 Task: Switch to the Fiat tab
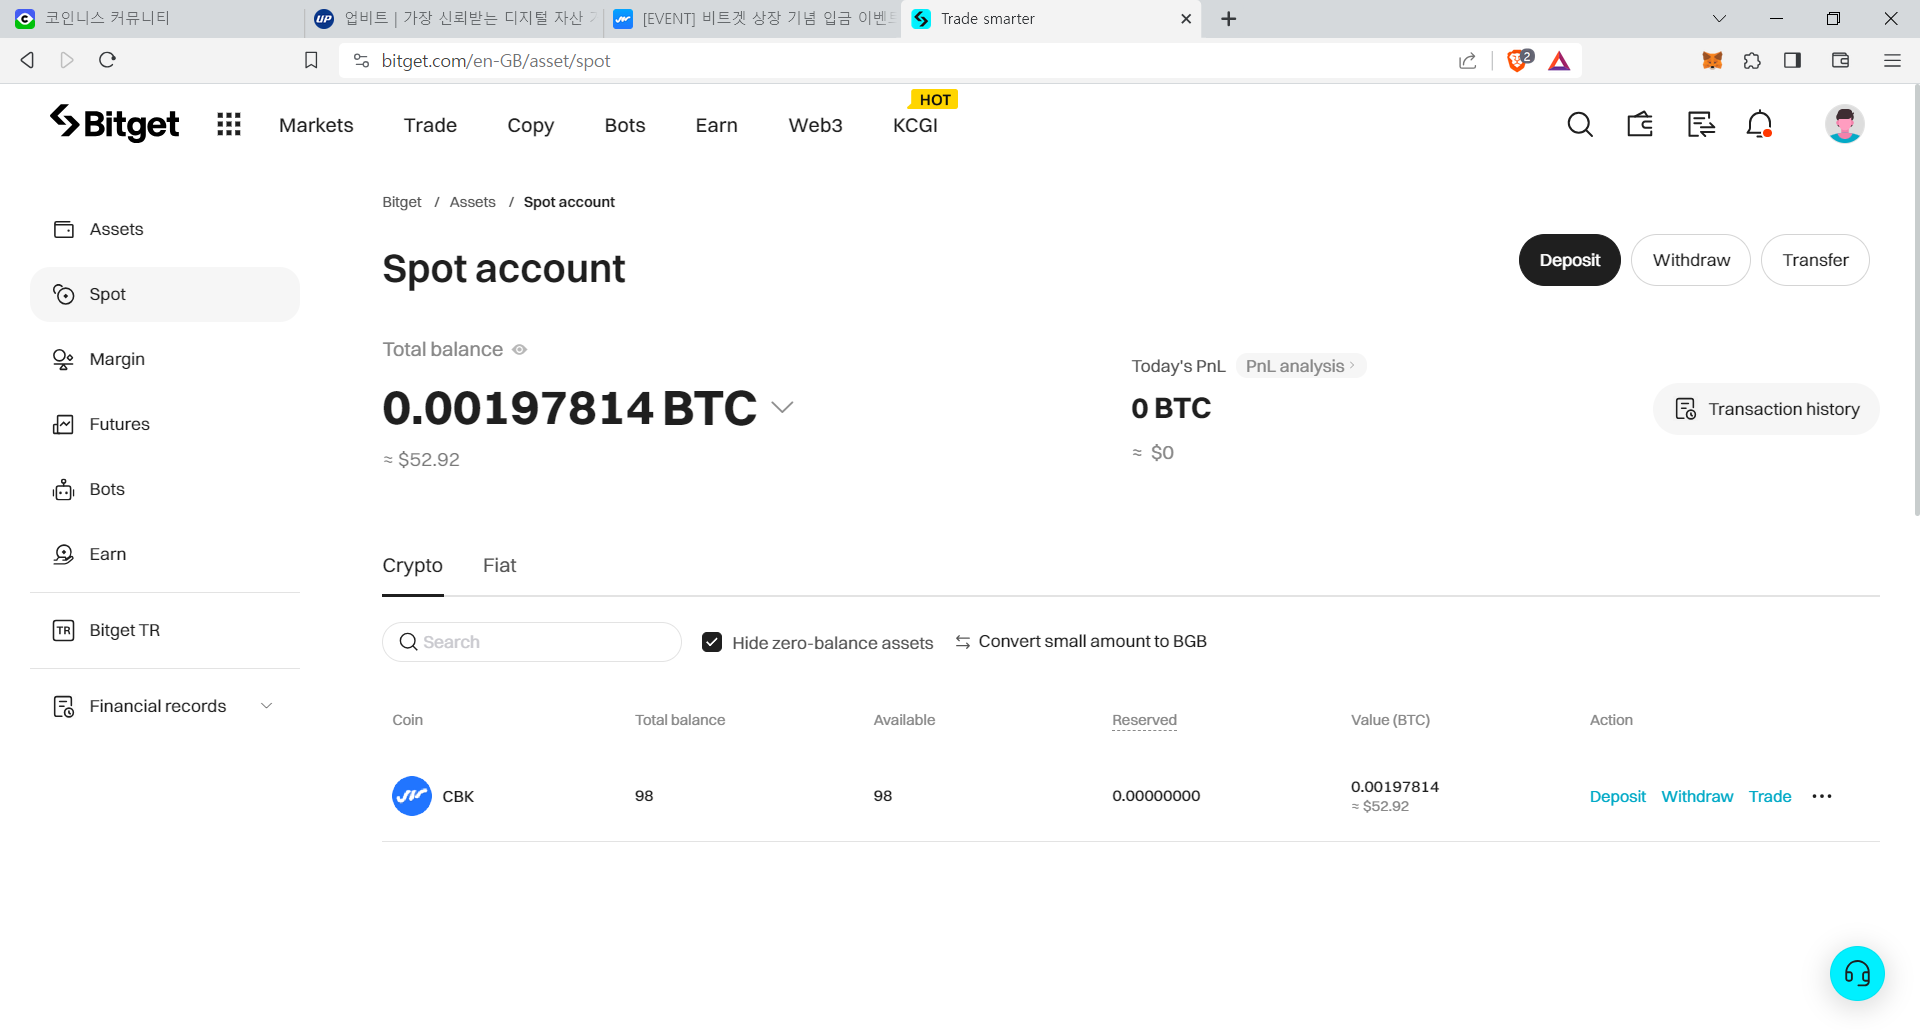[499, 566]
